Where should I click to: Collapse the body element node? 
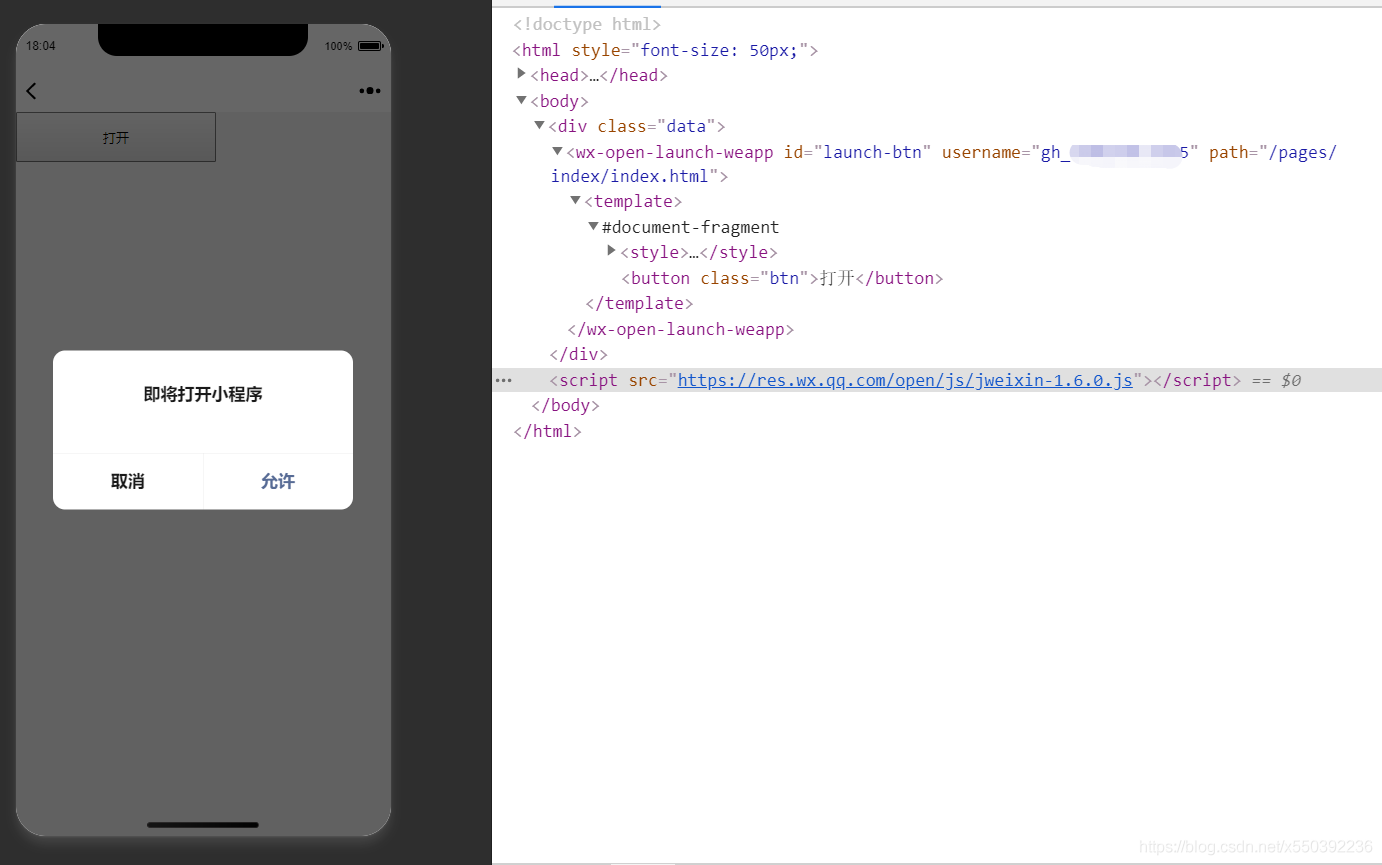point(521,99)
